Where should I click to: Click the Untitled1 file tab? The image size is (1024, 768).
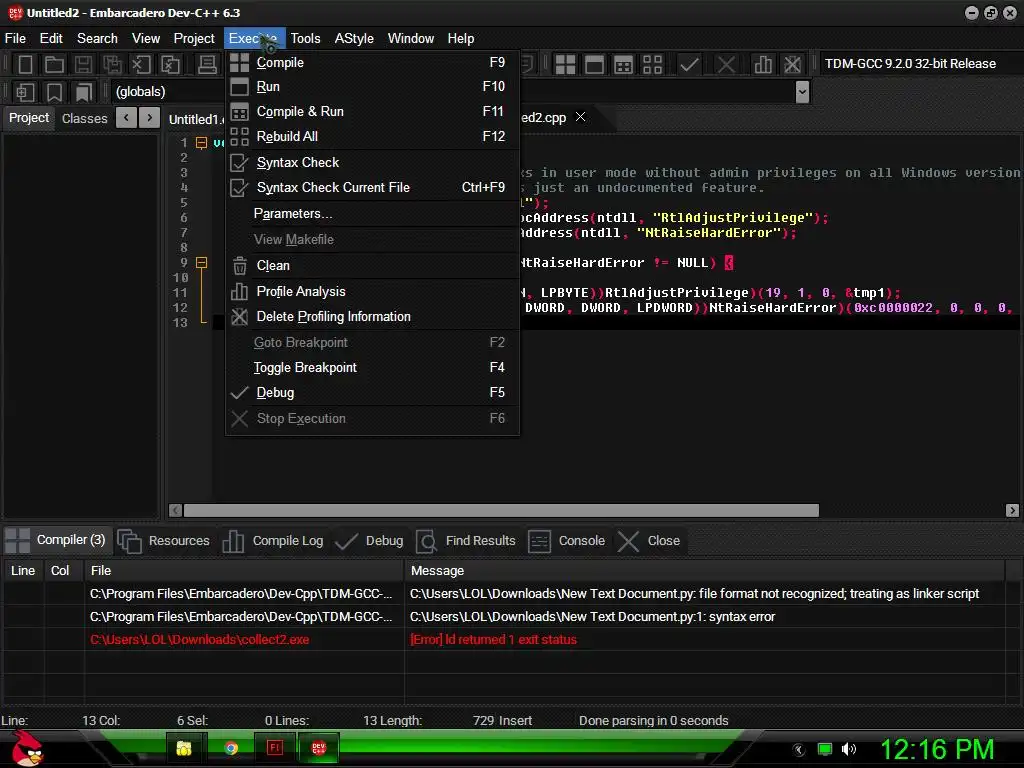click(195, 119)
